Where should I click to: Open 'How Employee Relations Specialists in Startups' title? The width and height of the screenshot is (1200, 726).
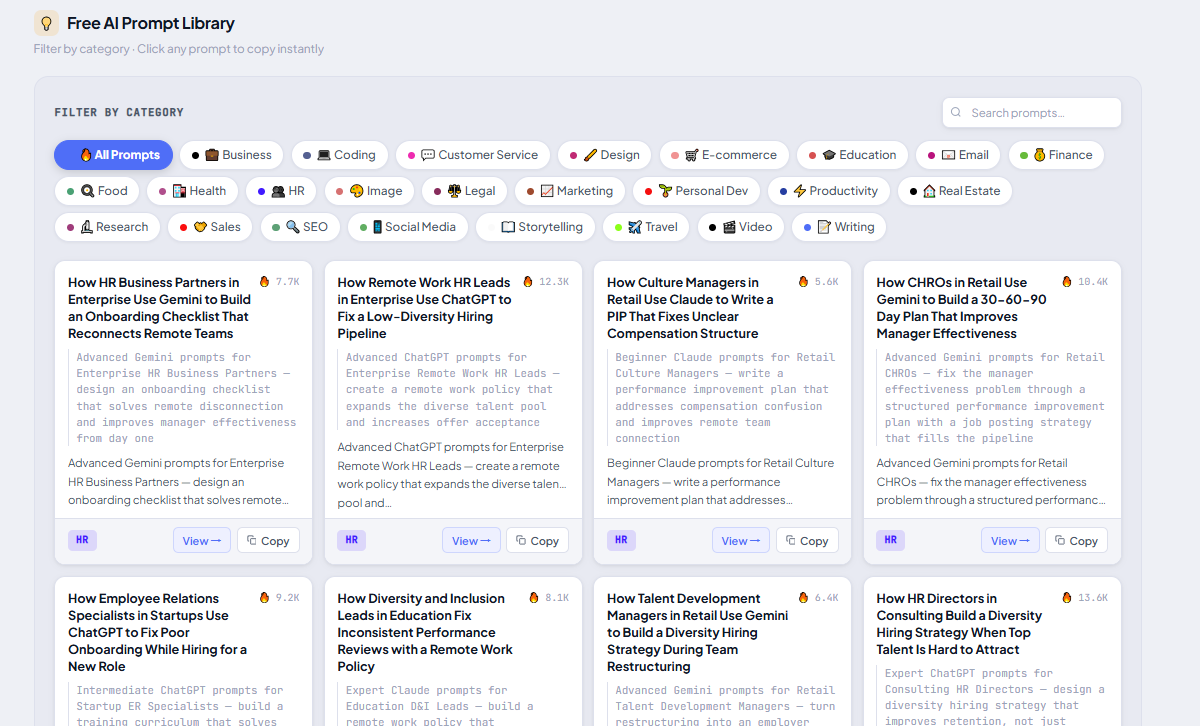pos(158,632)
